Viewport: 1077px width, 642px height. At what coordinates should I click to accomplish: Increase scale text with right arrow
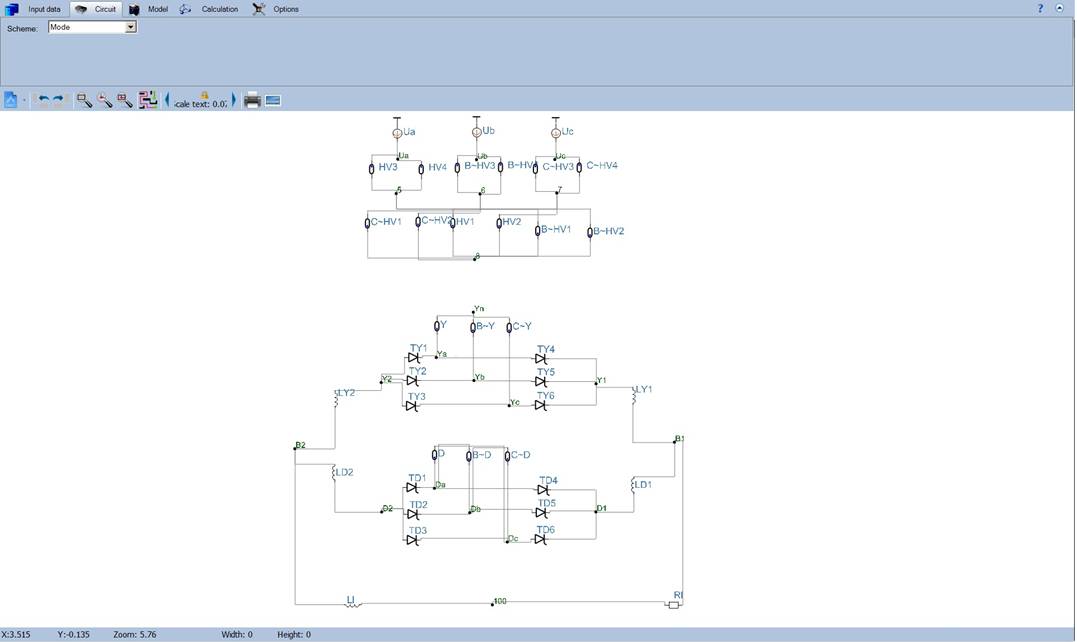[234, 100]
